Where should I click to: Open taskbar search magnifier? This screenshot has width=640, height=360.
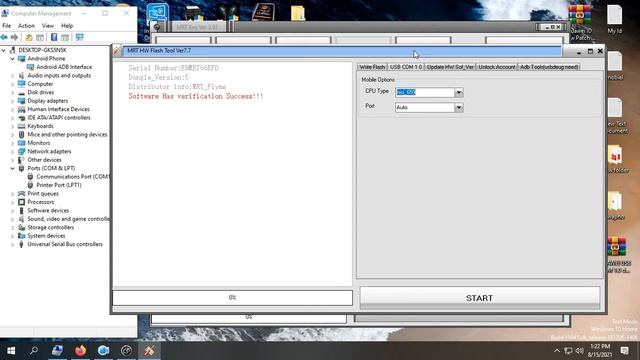coord(34,351)
